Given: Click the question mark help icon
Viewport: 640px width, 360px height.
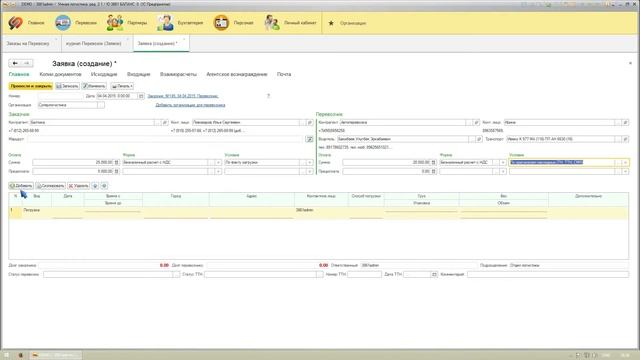Looking at the screenshot, I should point(268,96).
